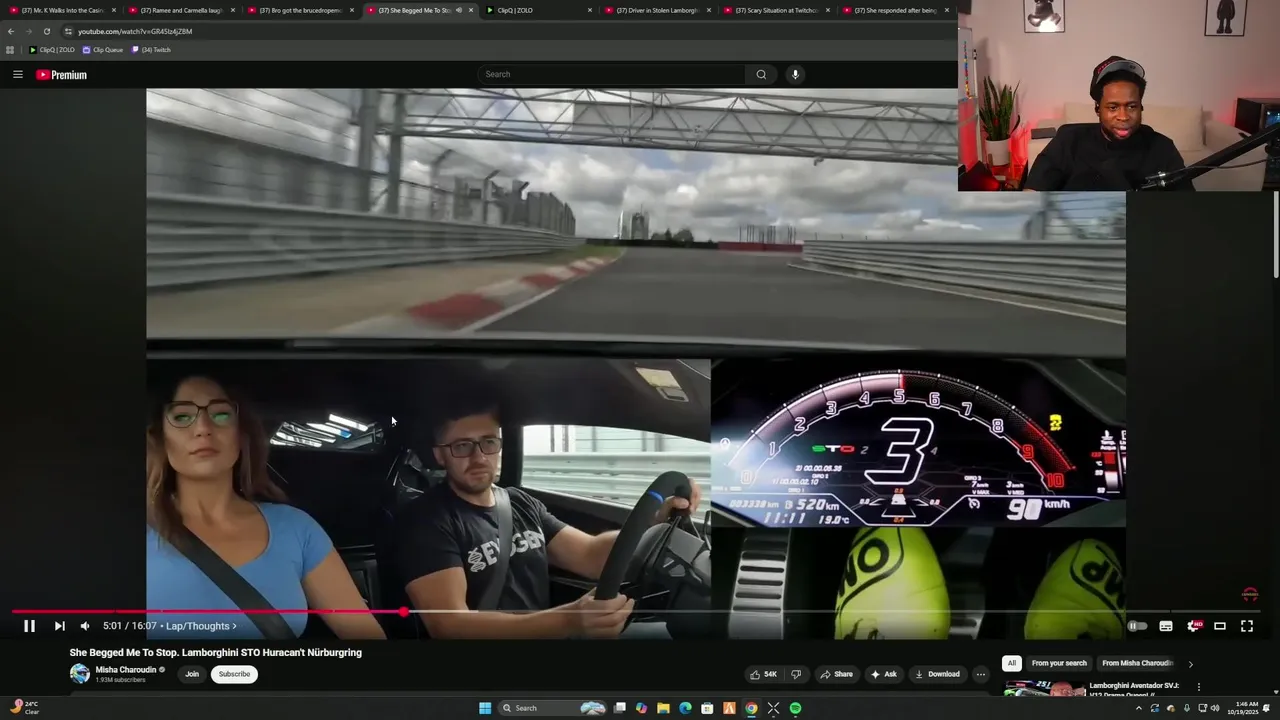This screenshot has width=1280, height=720.
Task: Switch to theater mode
Action: click(1220, 626)
